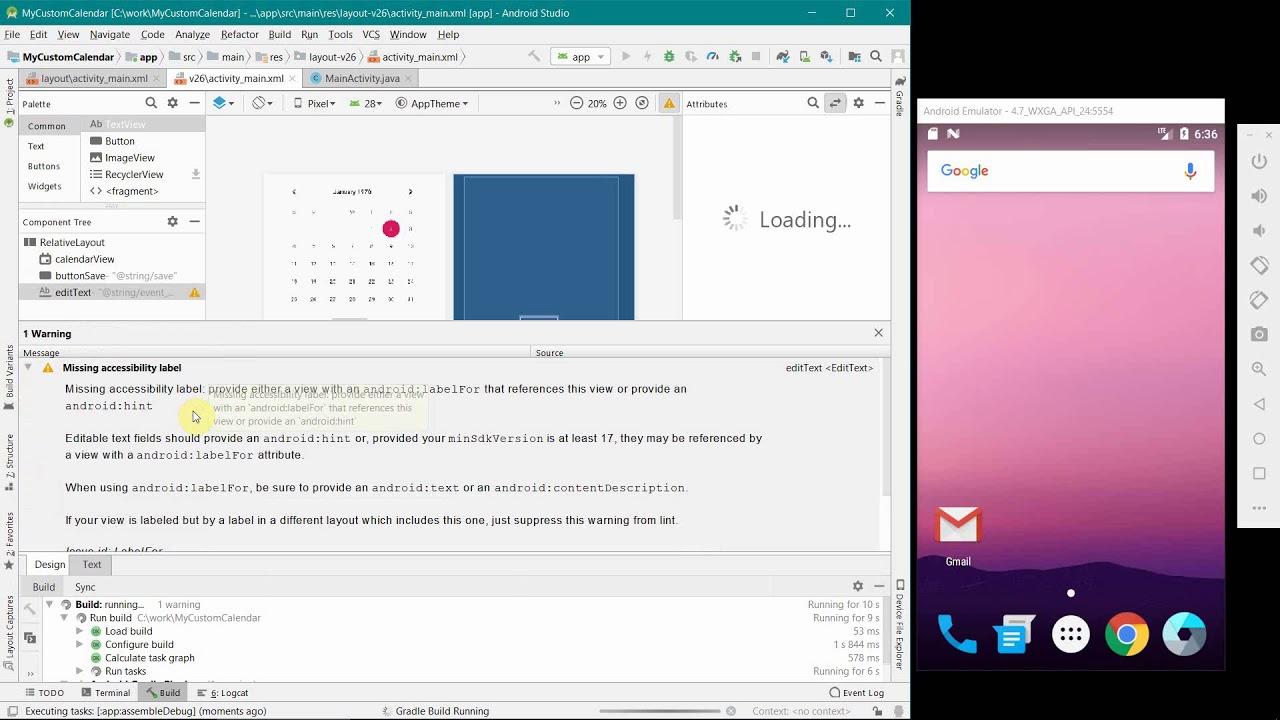Zoom out the design surface
Screen dimensions: 1280x720
pos(576,103)
